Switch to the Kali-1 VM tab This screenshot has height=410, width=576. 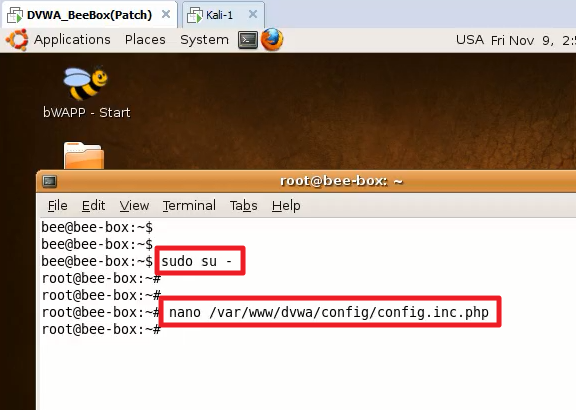(223, 15)
